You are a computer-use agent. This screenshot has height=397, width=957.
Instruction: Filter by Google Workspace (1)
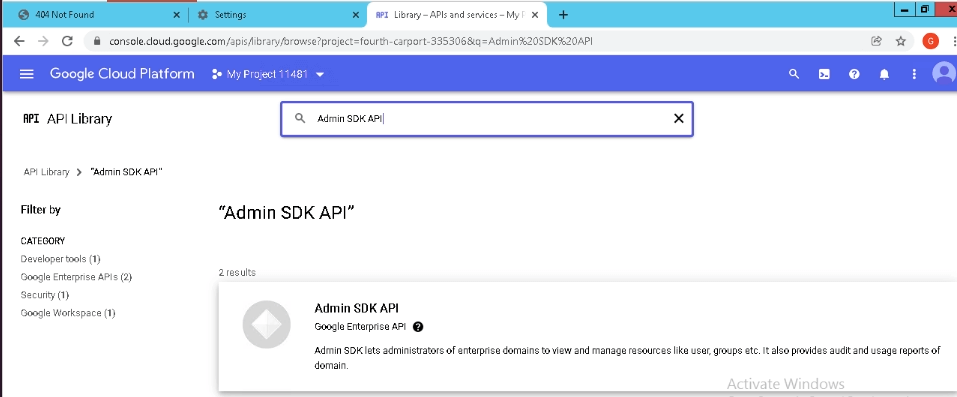coord(68,313)
